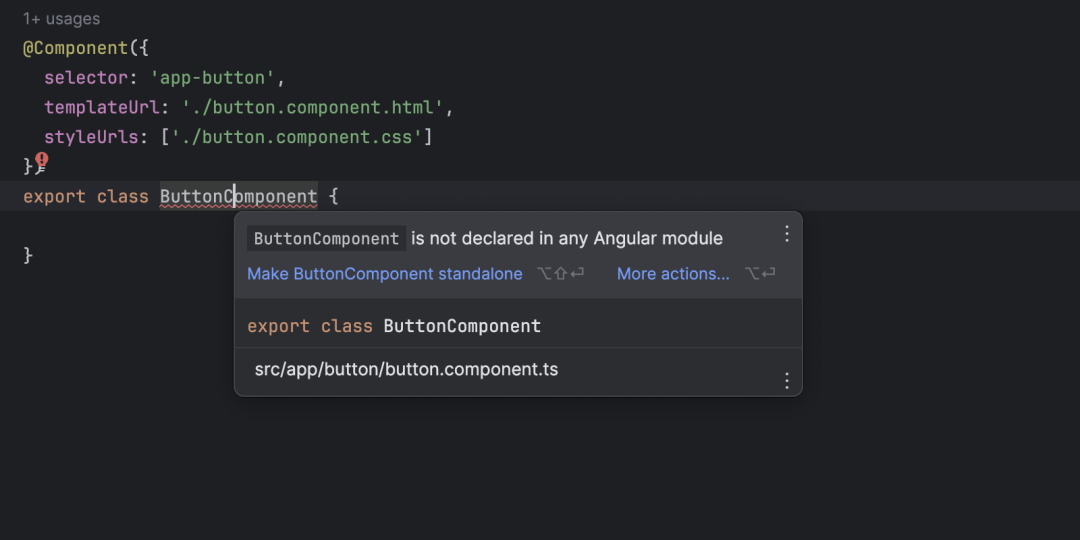Click the 1+ usages inlay hint
Viewport: 1080px width, 540px height.
(61, 19)
